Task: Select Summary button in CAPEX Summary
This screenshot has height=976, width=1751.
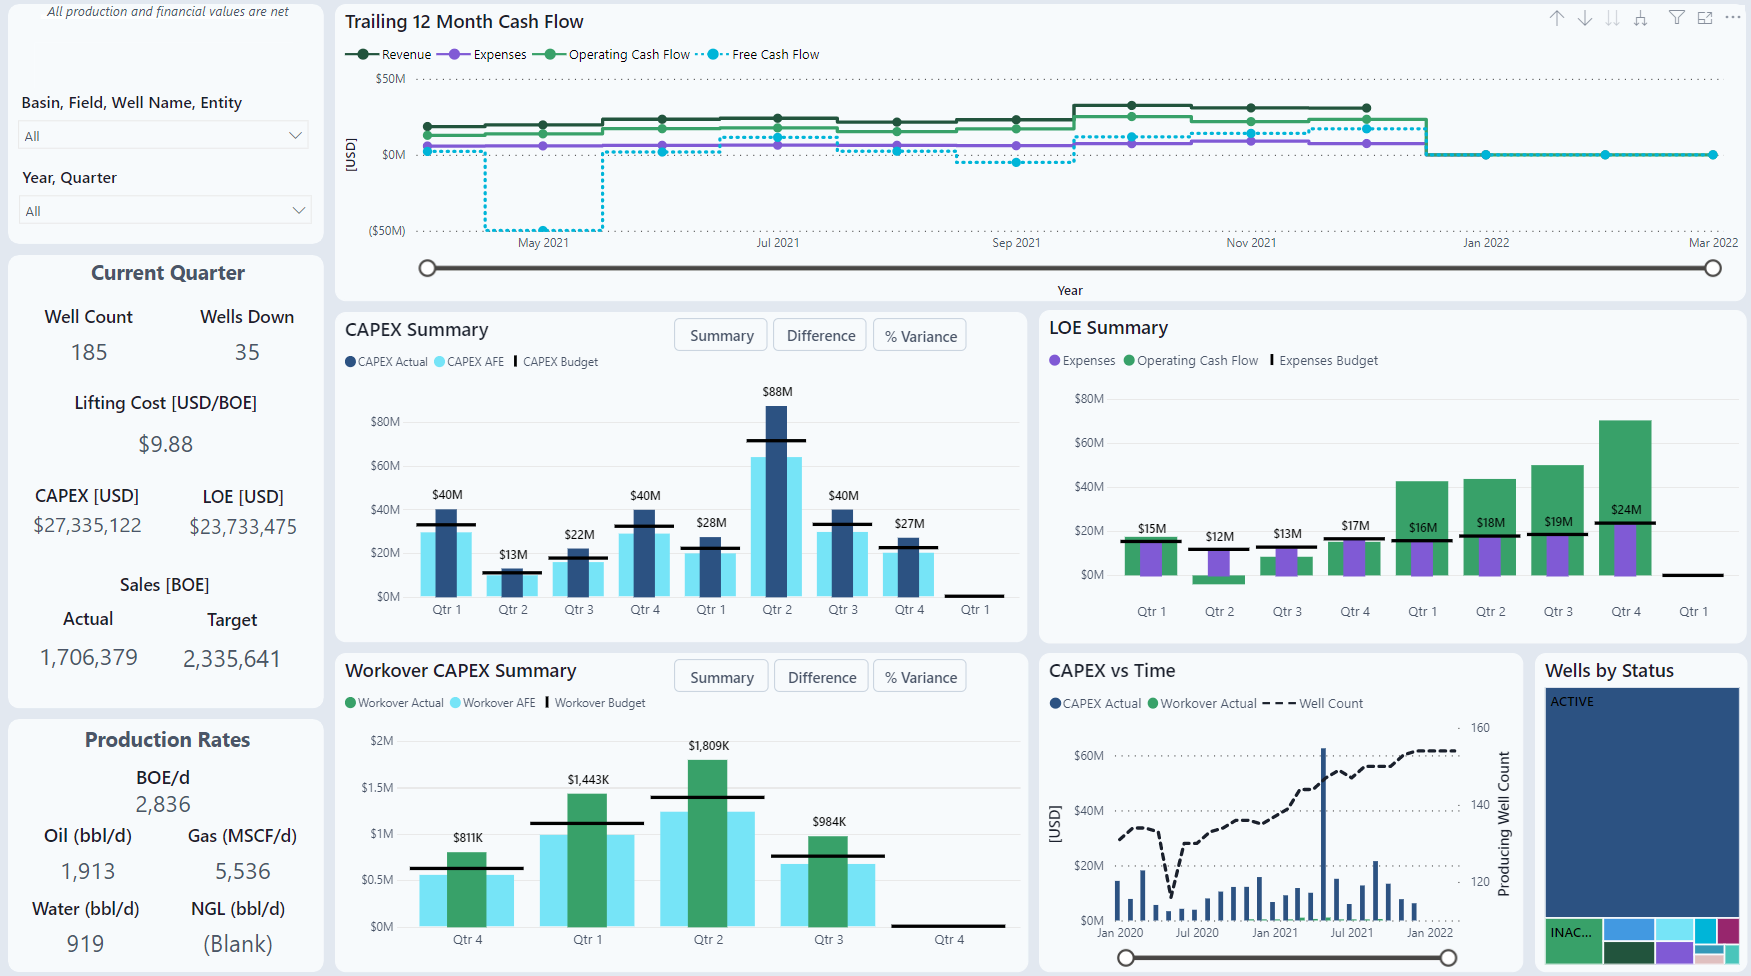Action: click(721, 336)
